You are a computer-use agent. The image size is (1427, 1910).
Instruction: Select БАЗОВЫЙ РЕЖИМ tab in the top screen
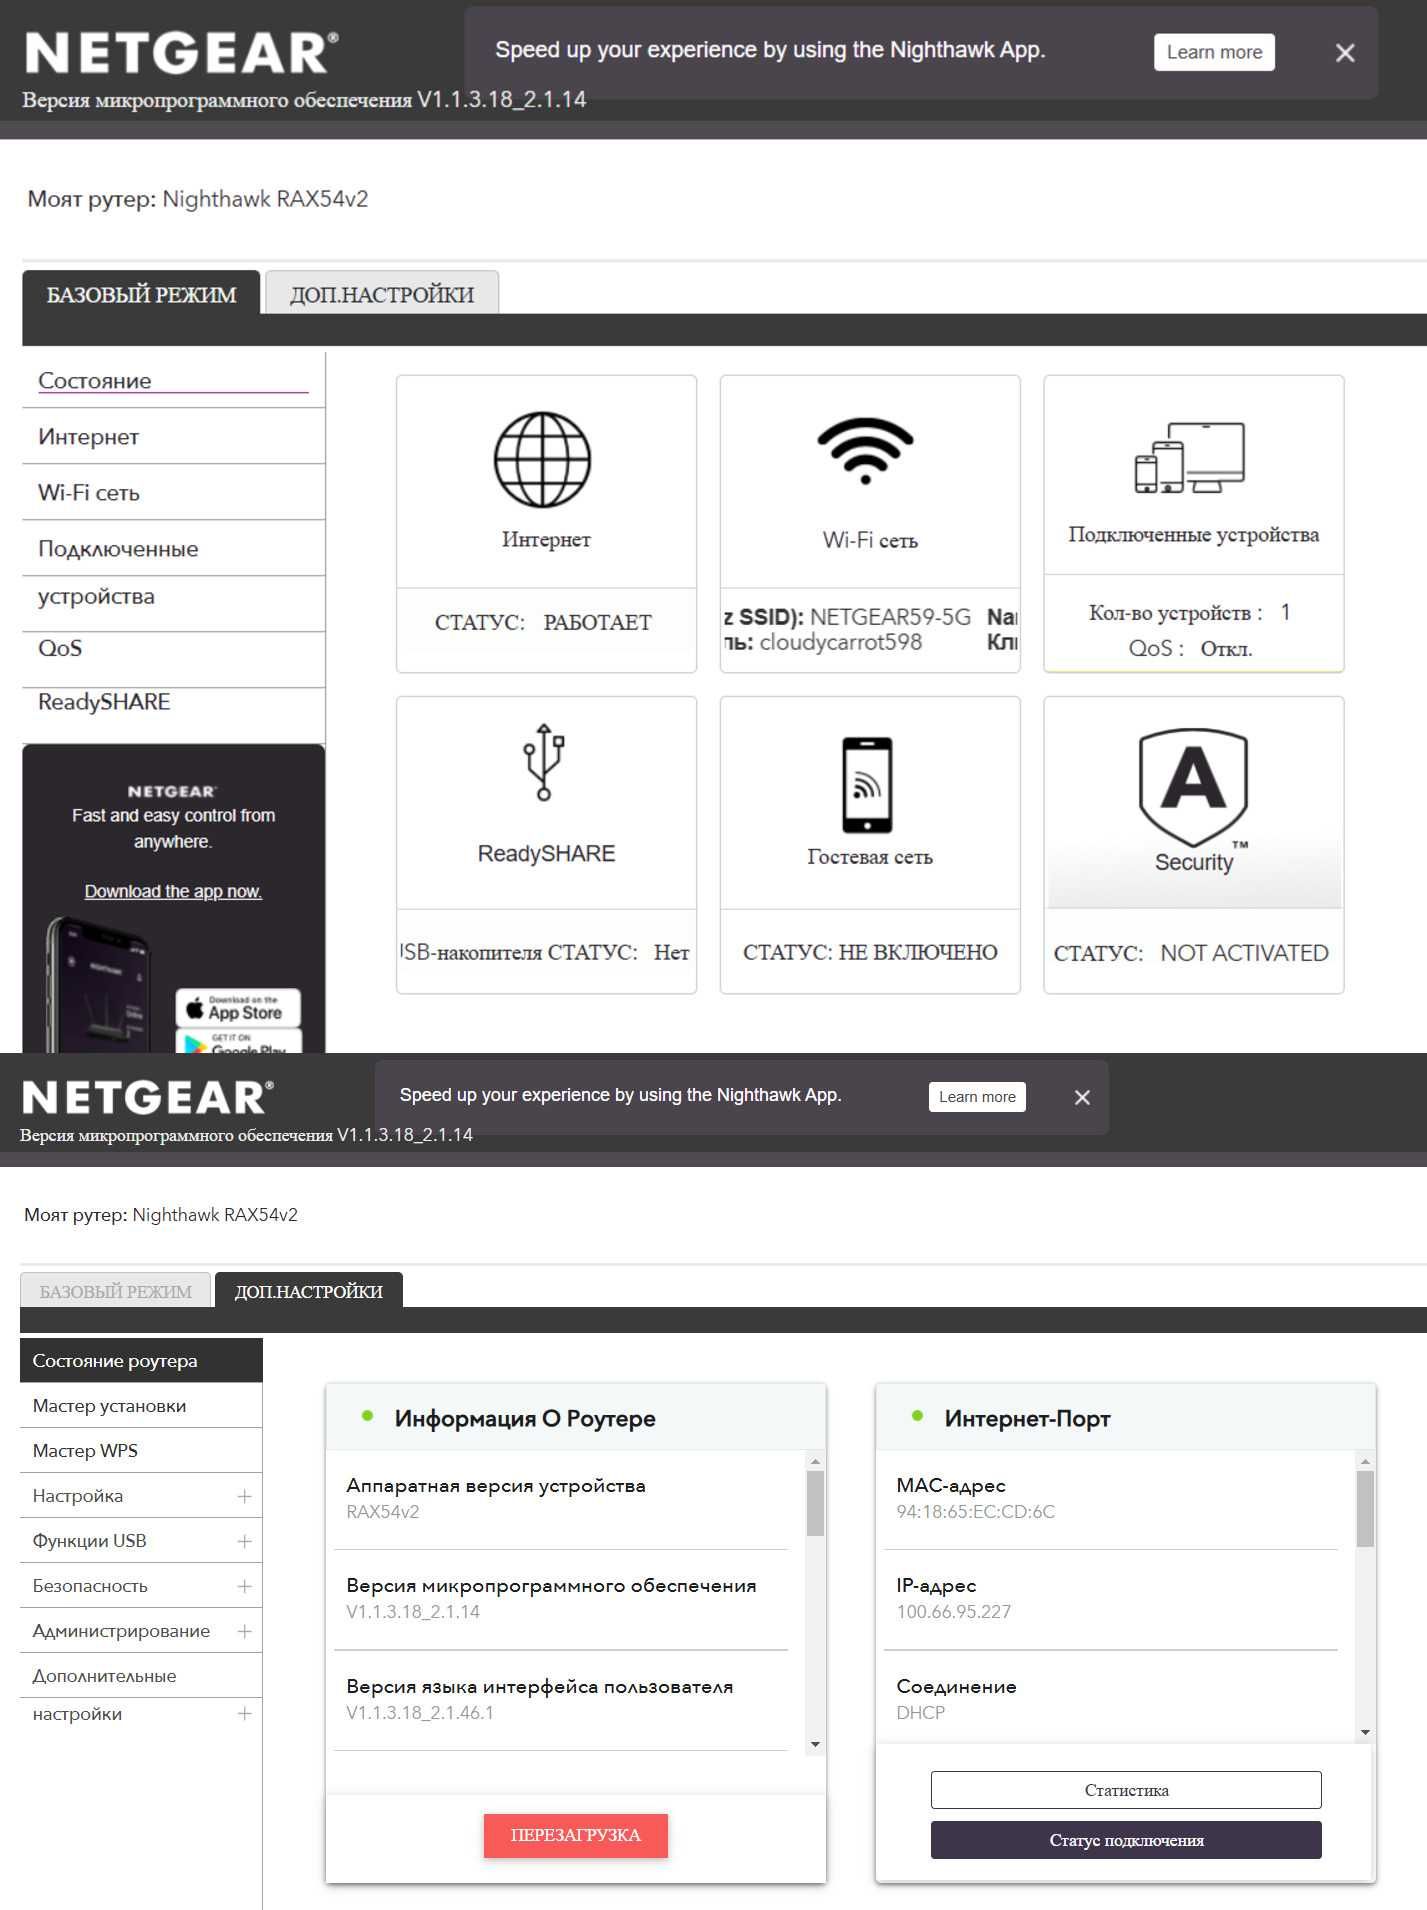(x=141, y=294)
